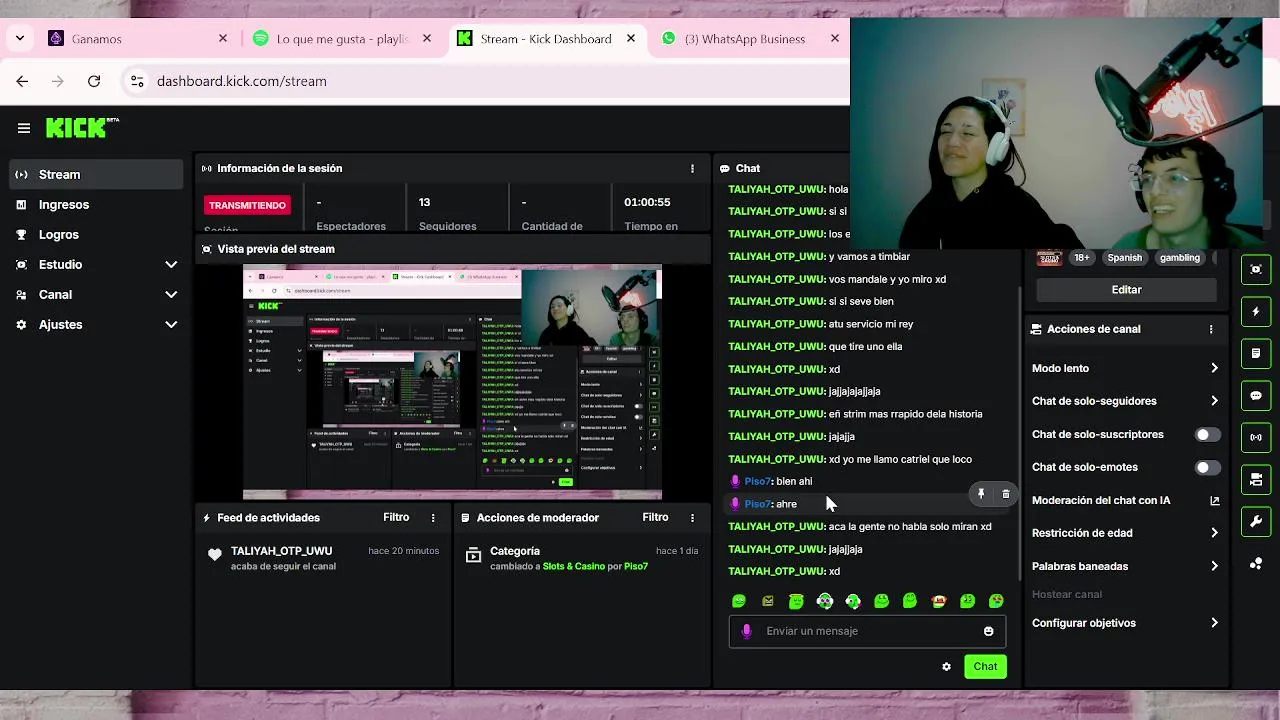Click the 18+ tag chip
1280x720 pixels.
pos(1082,258)
